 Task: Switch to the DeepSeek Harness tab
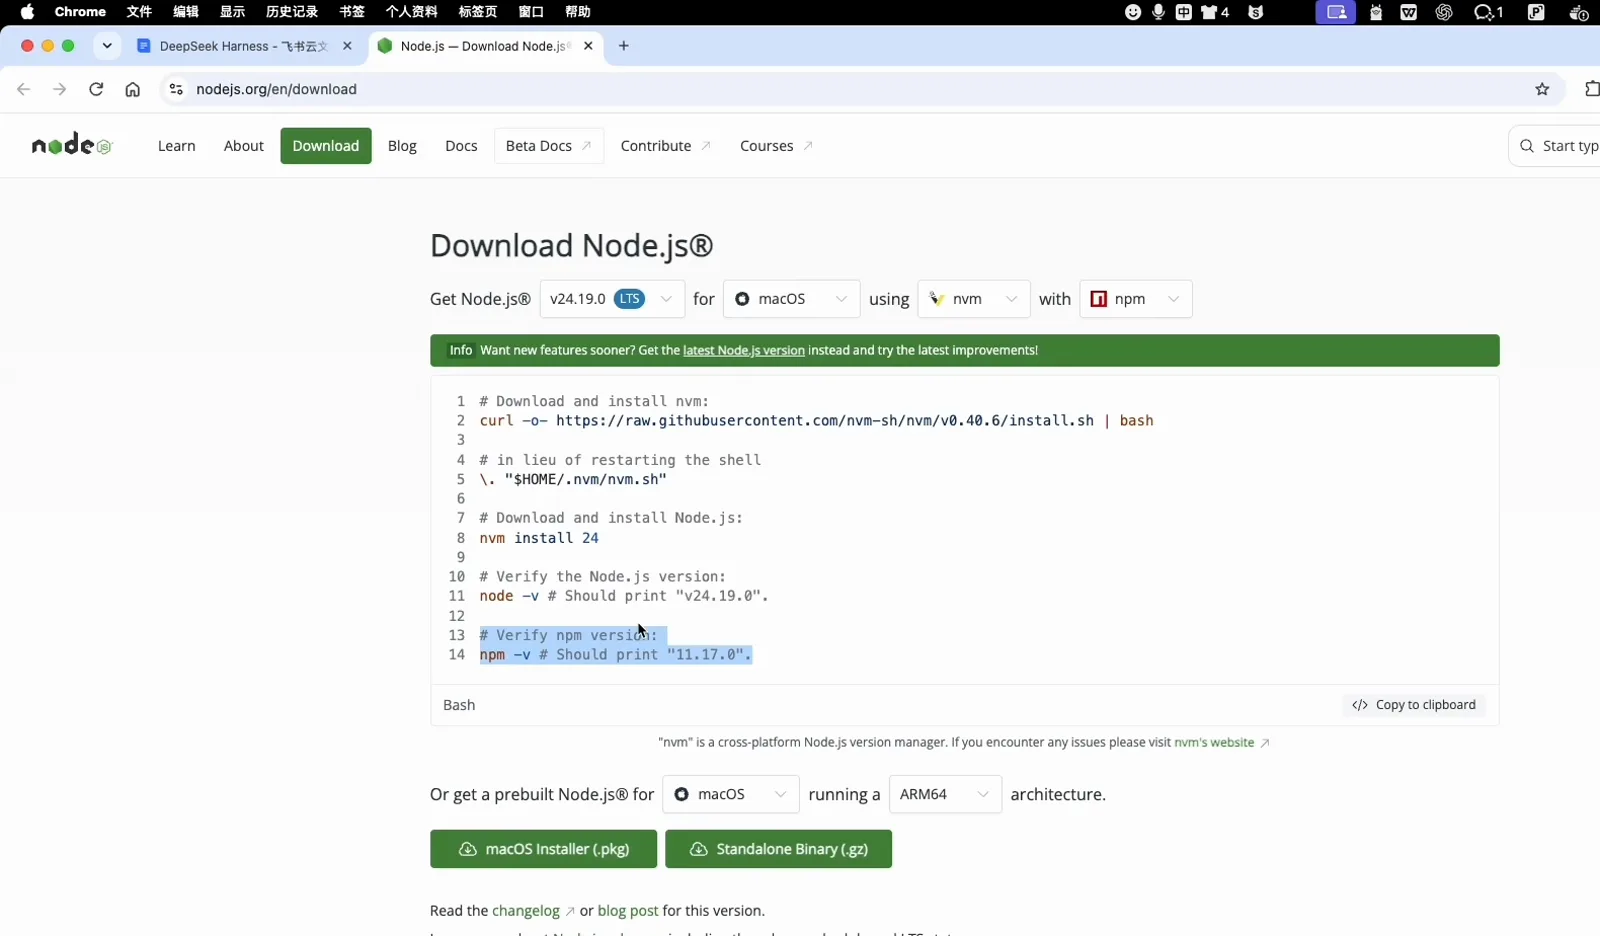[x=244, y=46]
